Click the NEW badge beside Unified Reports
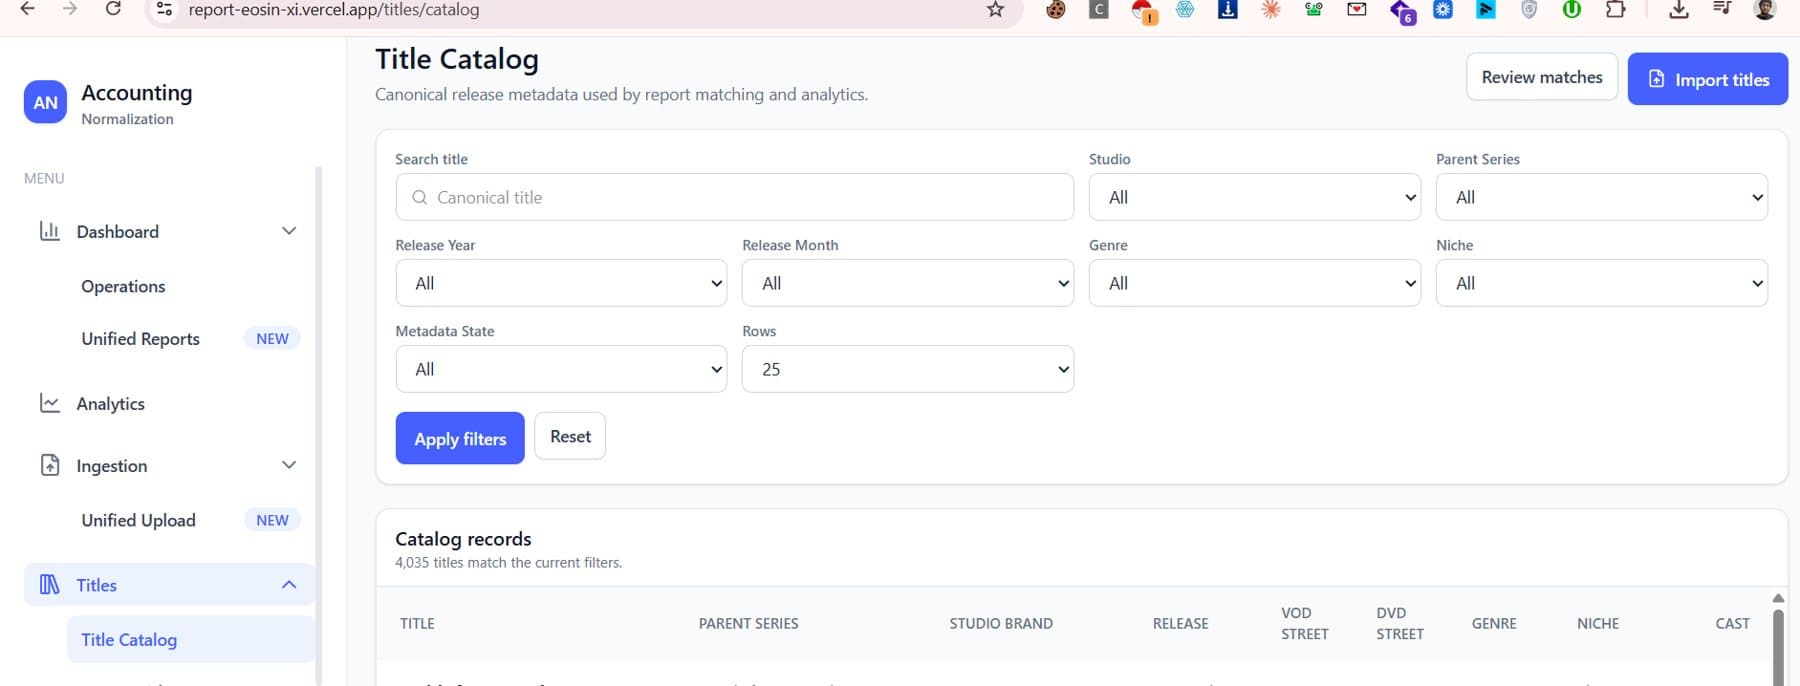Viewport: 1800px width, 686px height. click(x=272, y=339)
